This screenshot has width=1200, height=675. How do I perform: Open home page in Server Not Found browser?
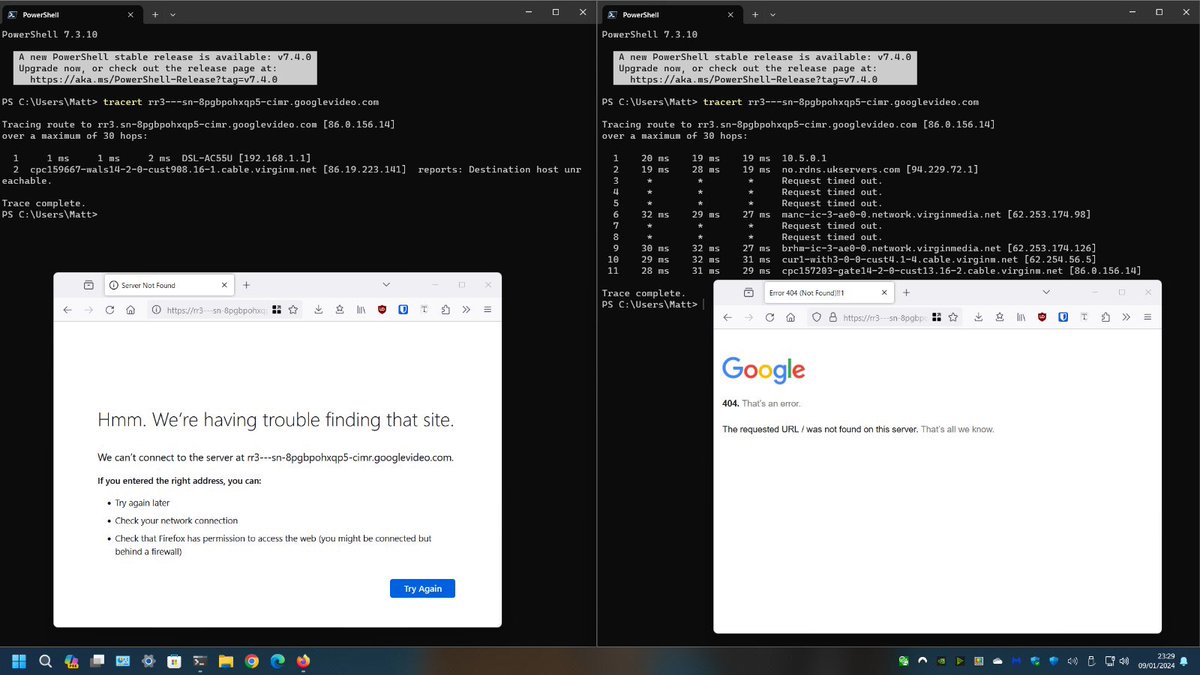[131, 310]
